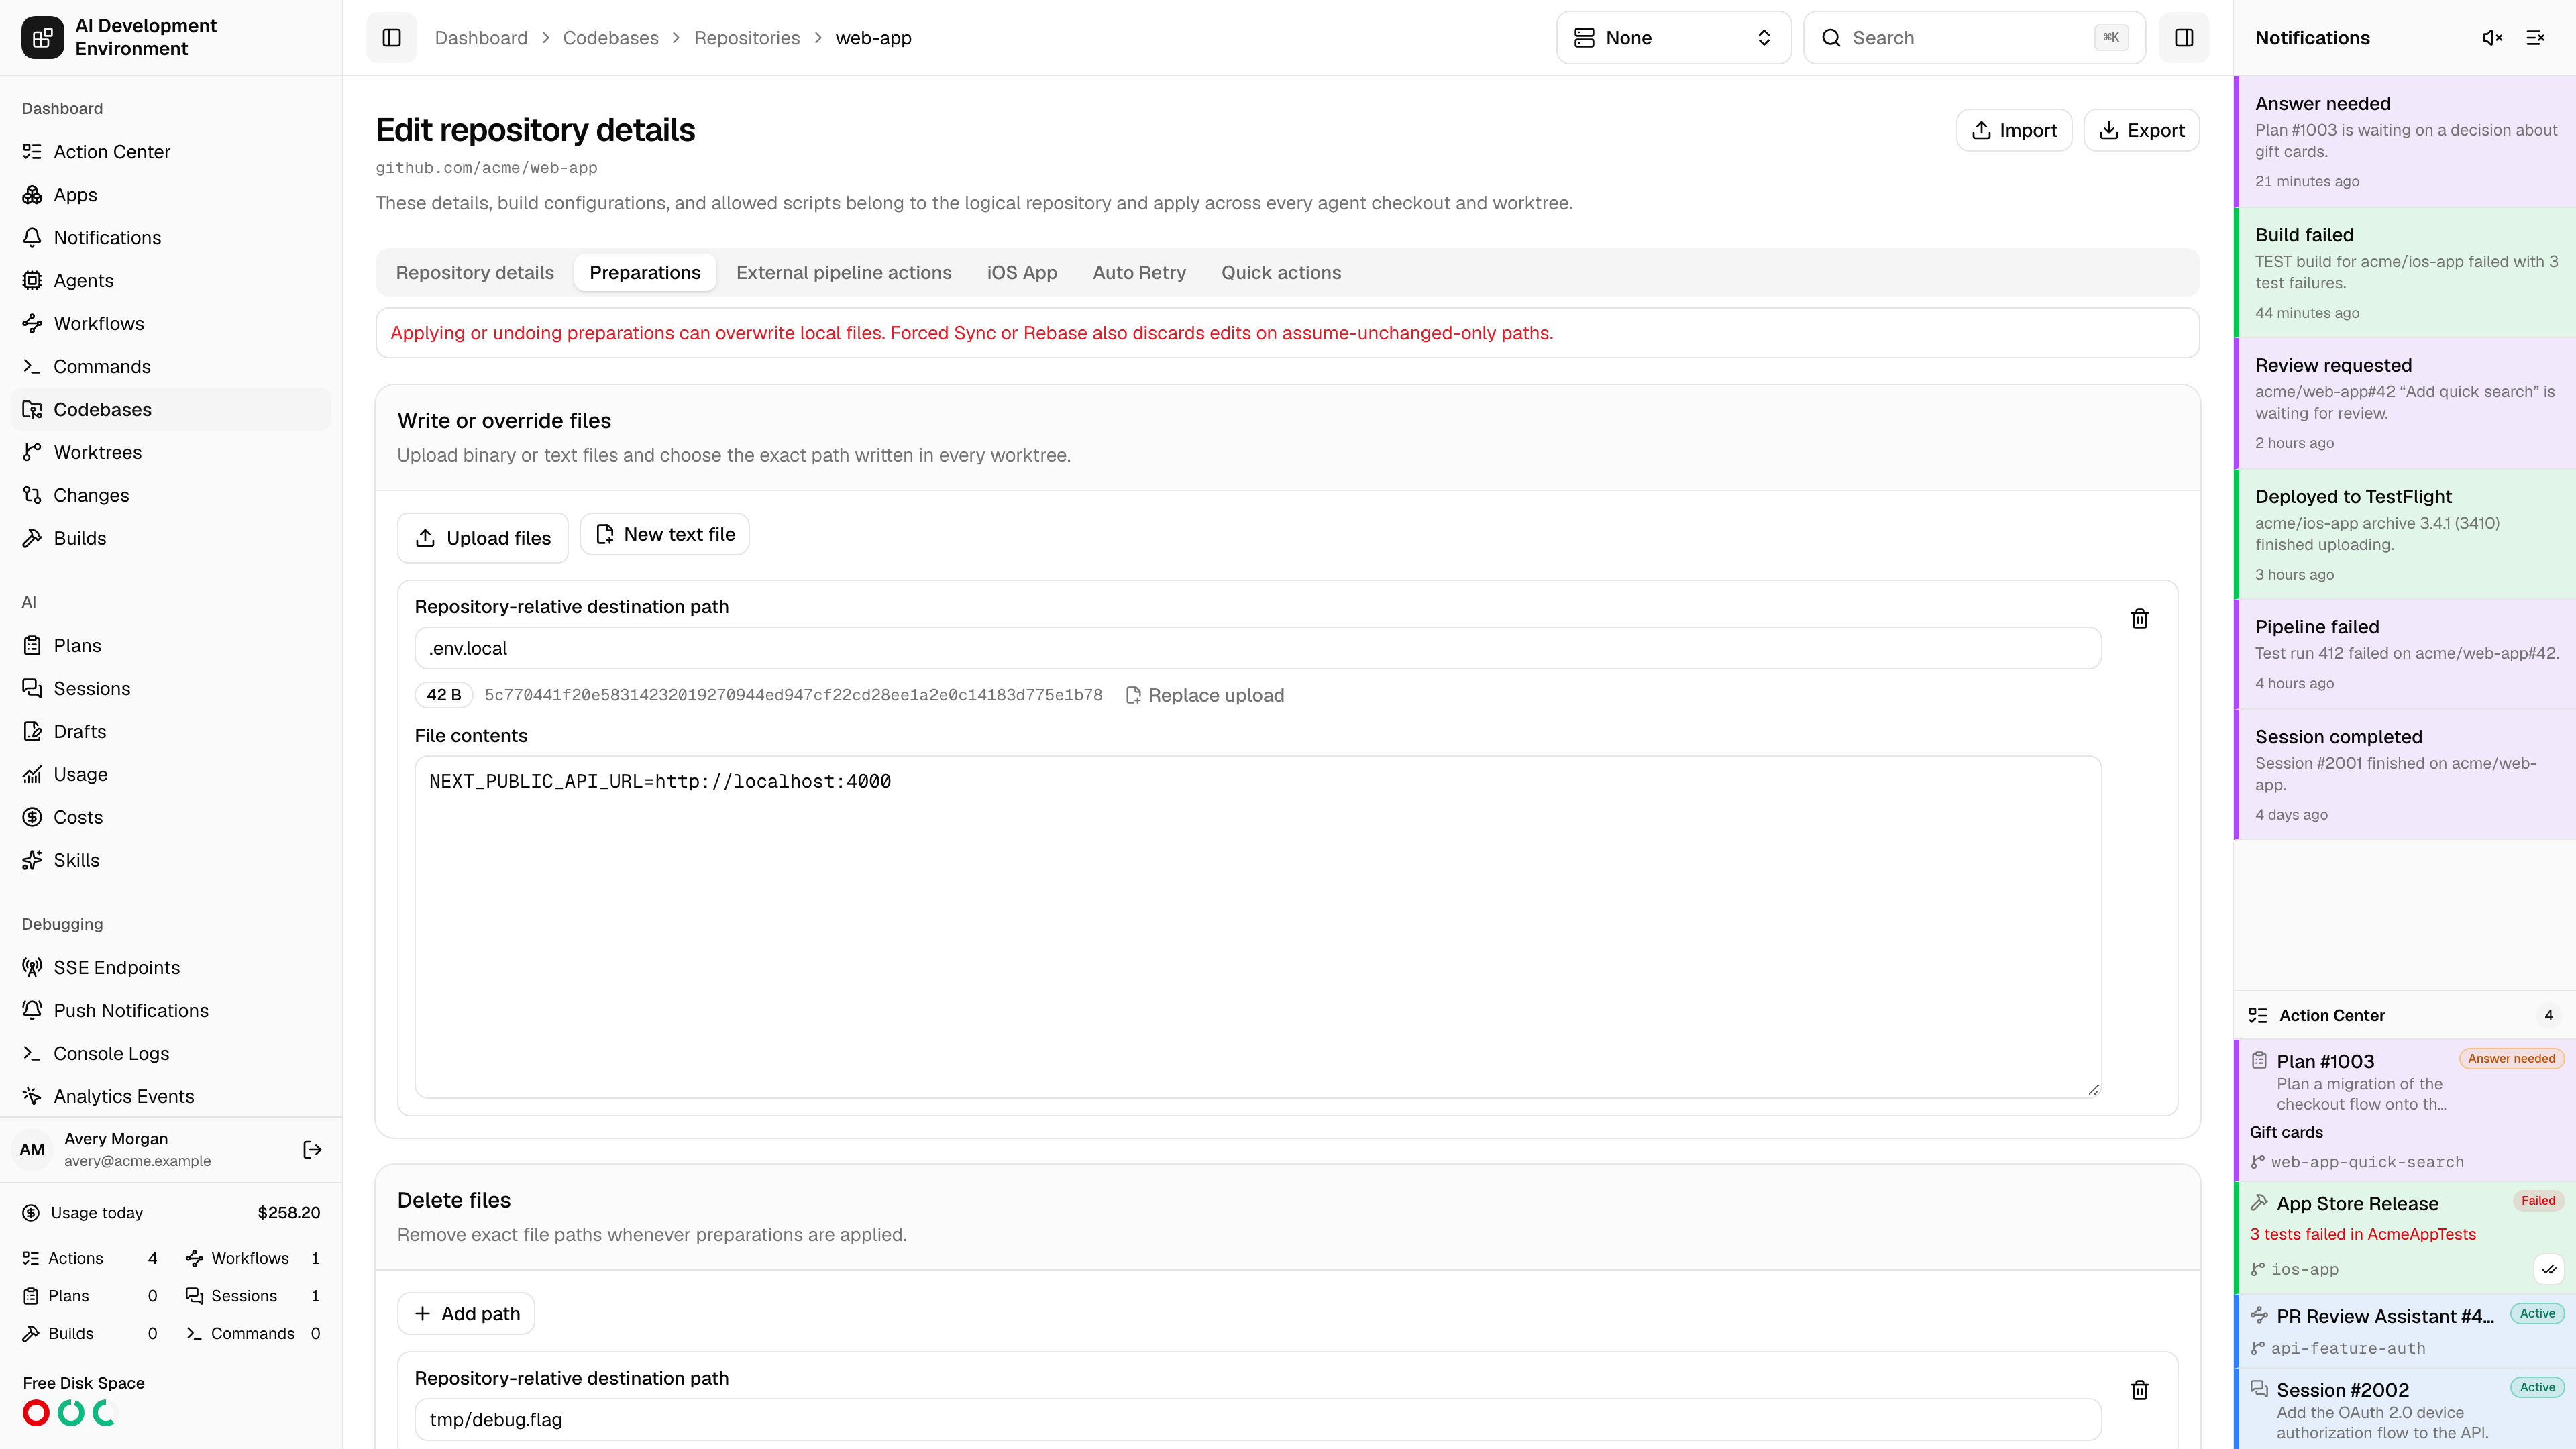Switch to External pipeline actions tab

tap(844, 273)
